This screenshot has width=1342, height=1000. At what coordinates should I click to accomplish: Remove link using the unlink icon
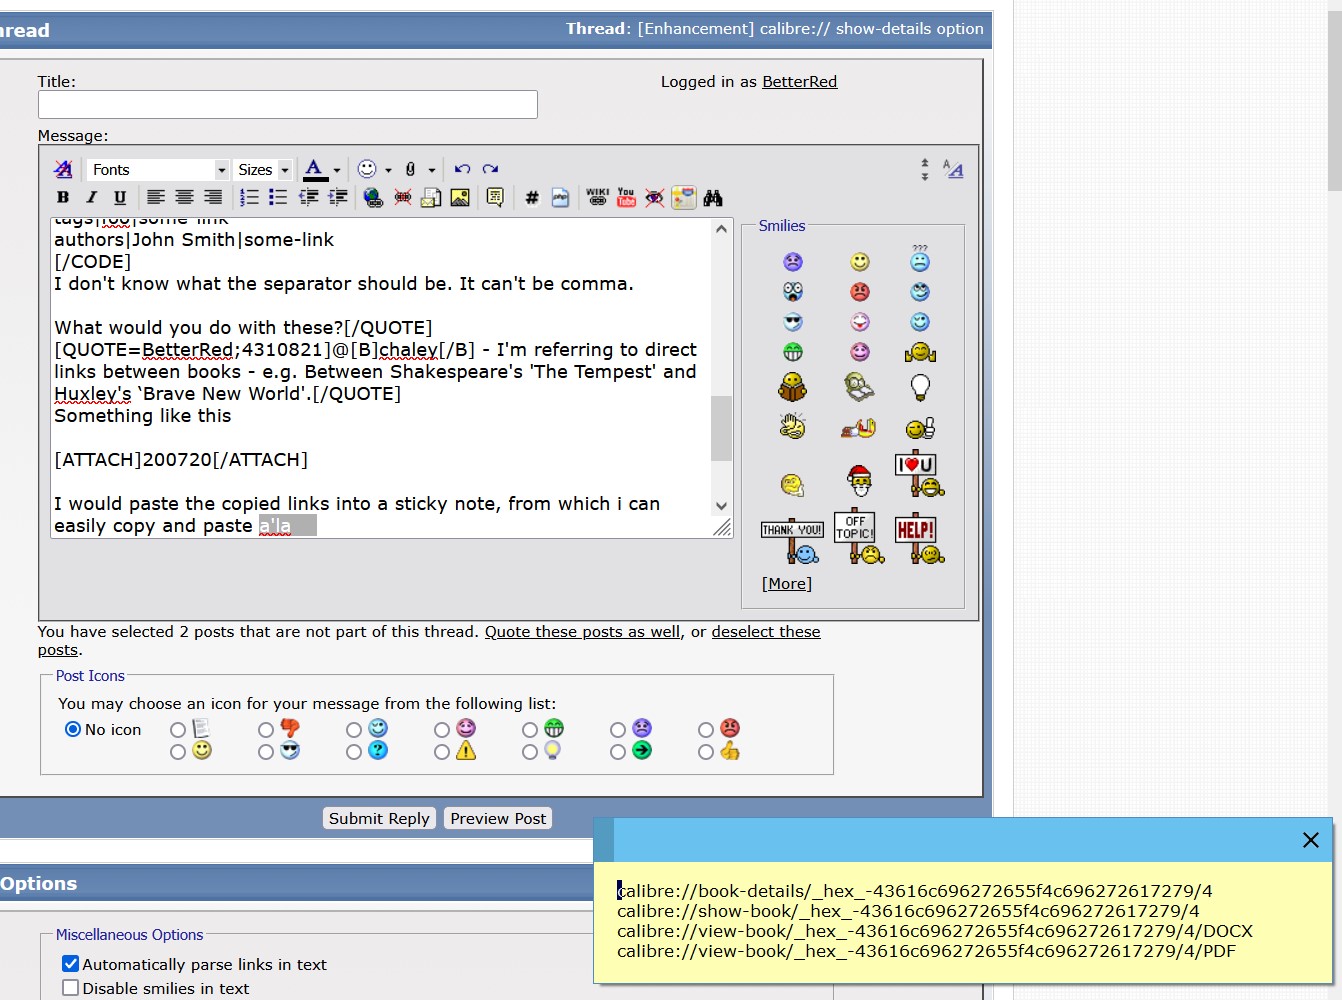(x=402, y=198)
